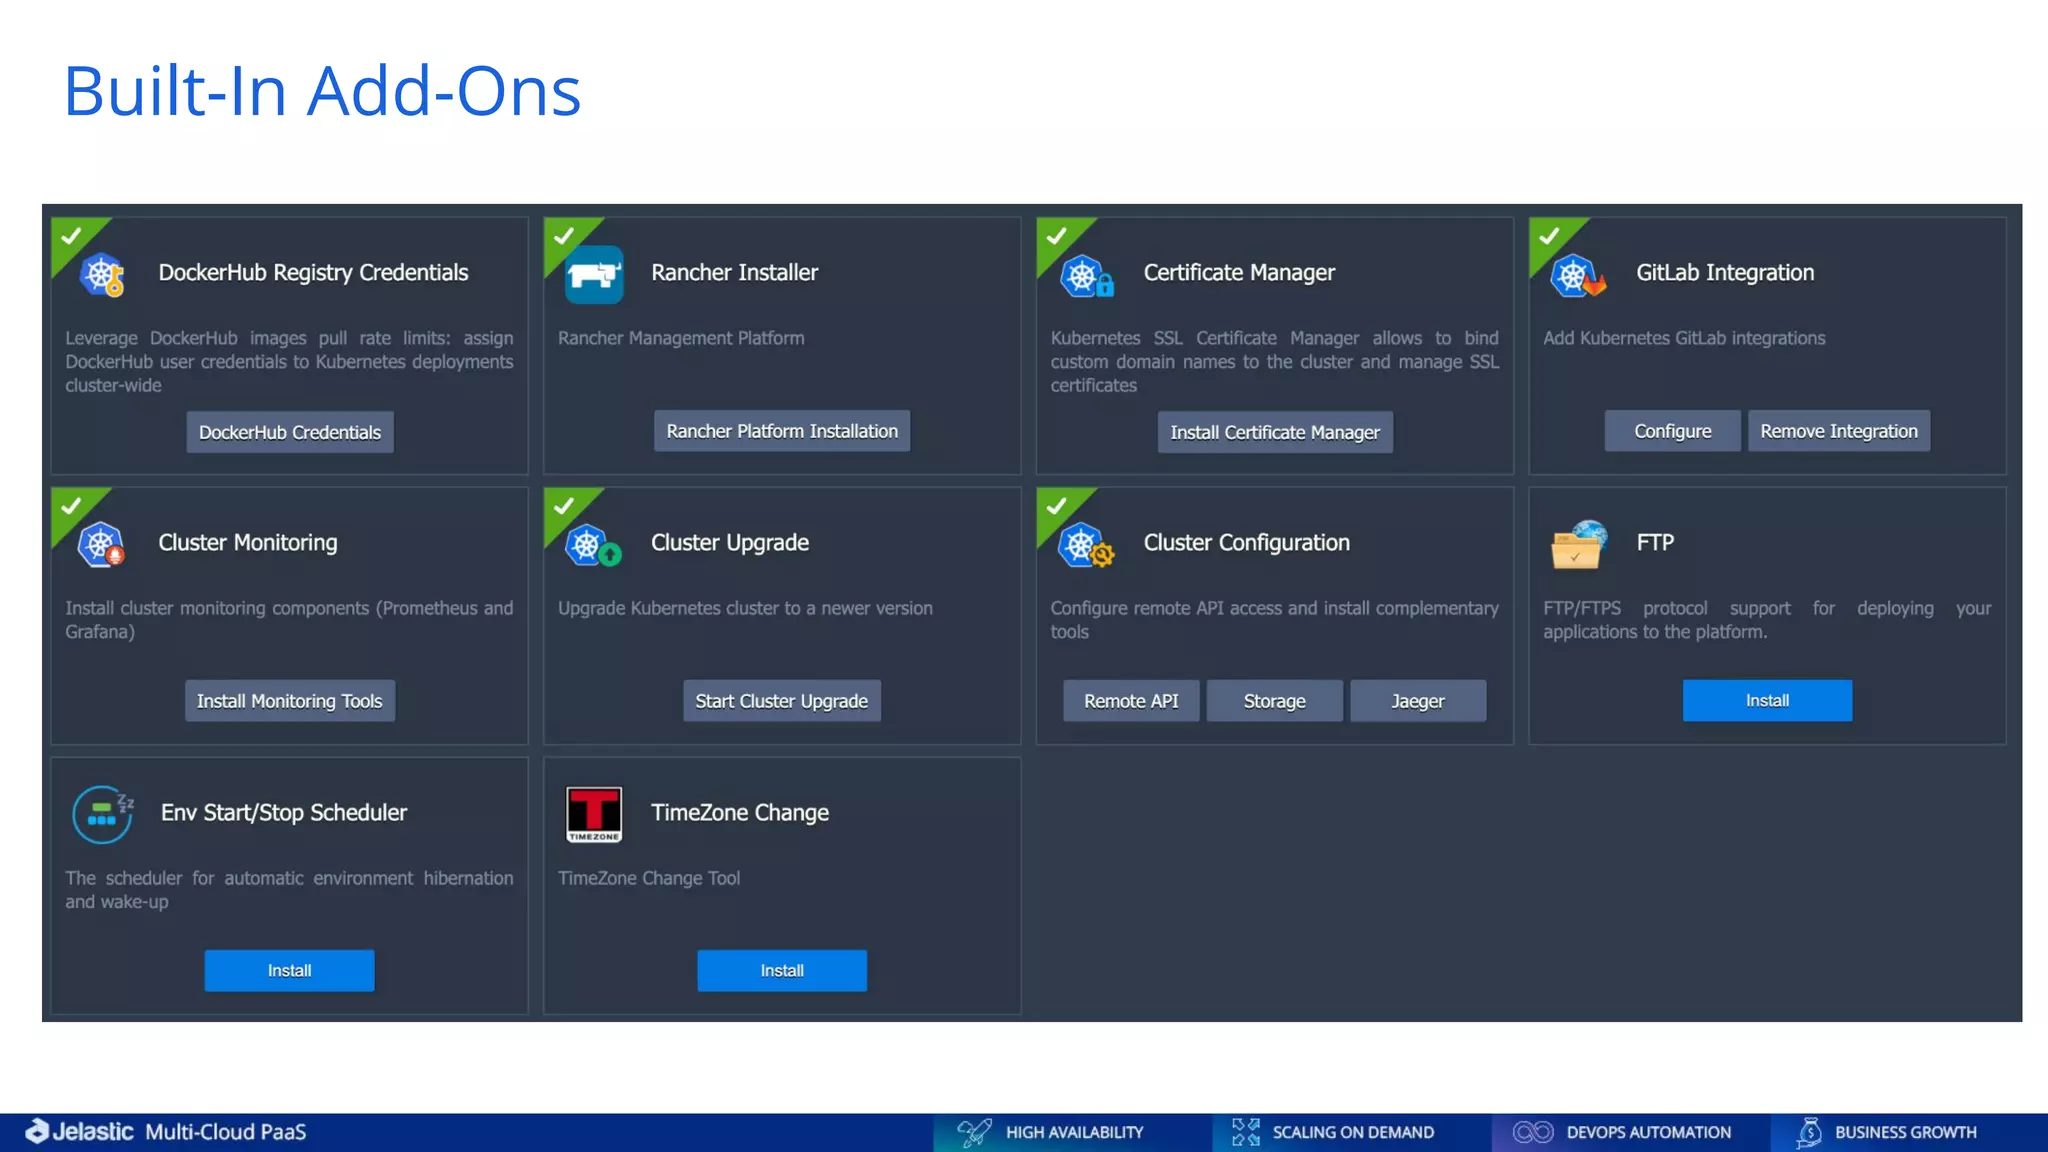Open the DockerHub Credentials button
The width and height of the screenshot is (2048, 1152).
(x=290, y=432)
